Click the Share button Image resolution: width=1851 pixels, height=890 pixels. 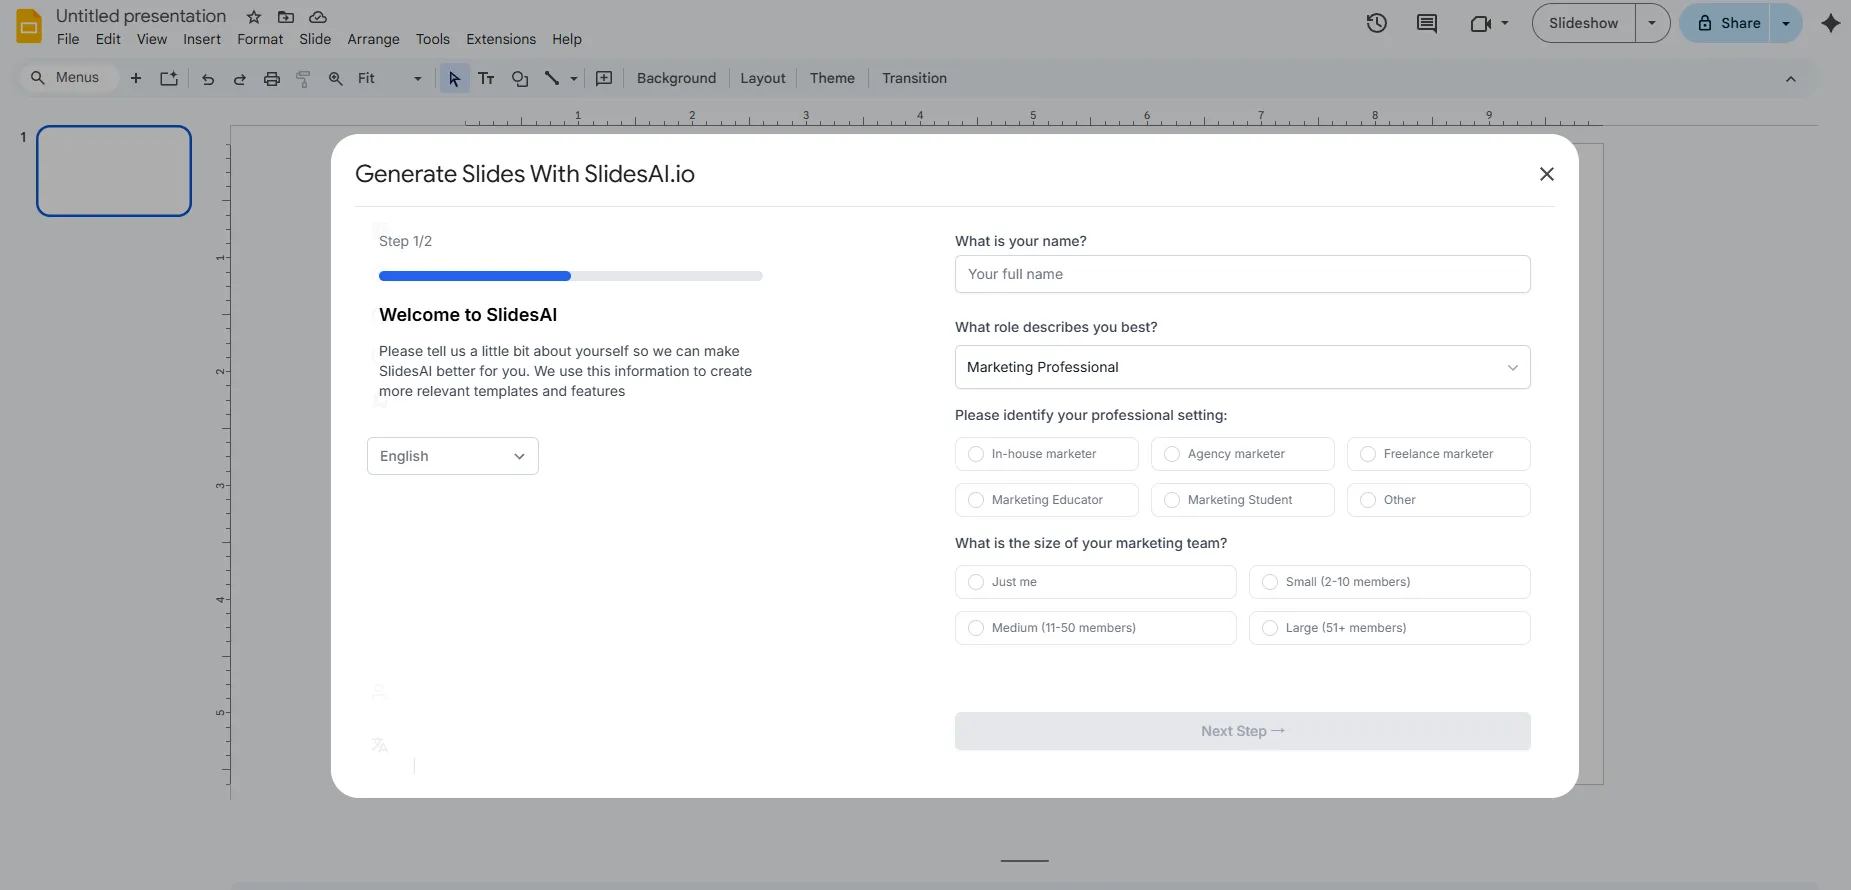(x=1728, y=23)
